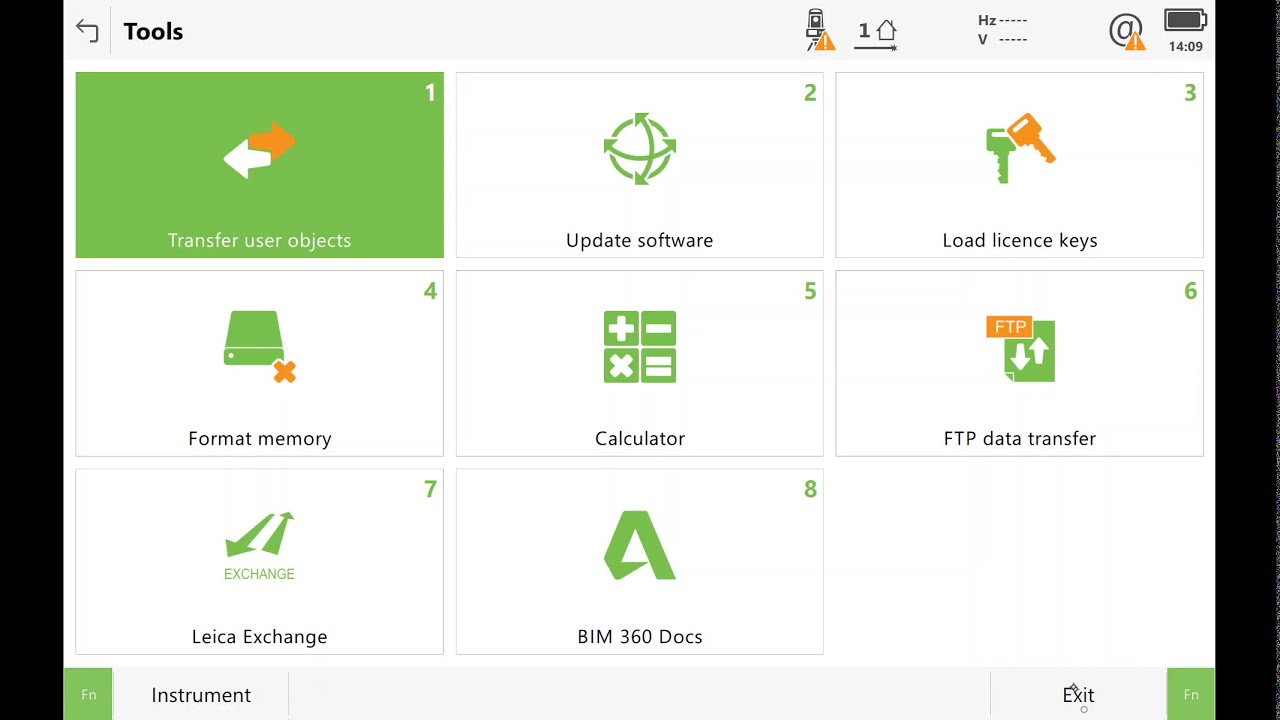The image size is (1280, 720).
Task: Select the Calculator tile label
Action: point(640,438)
